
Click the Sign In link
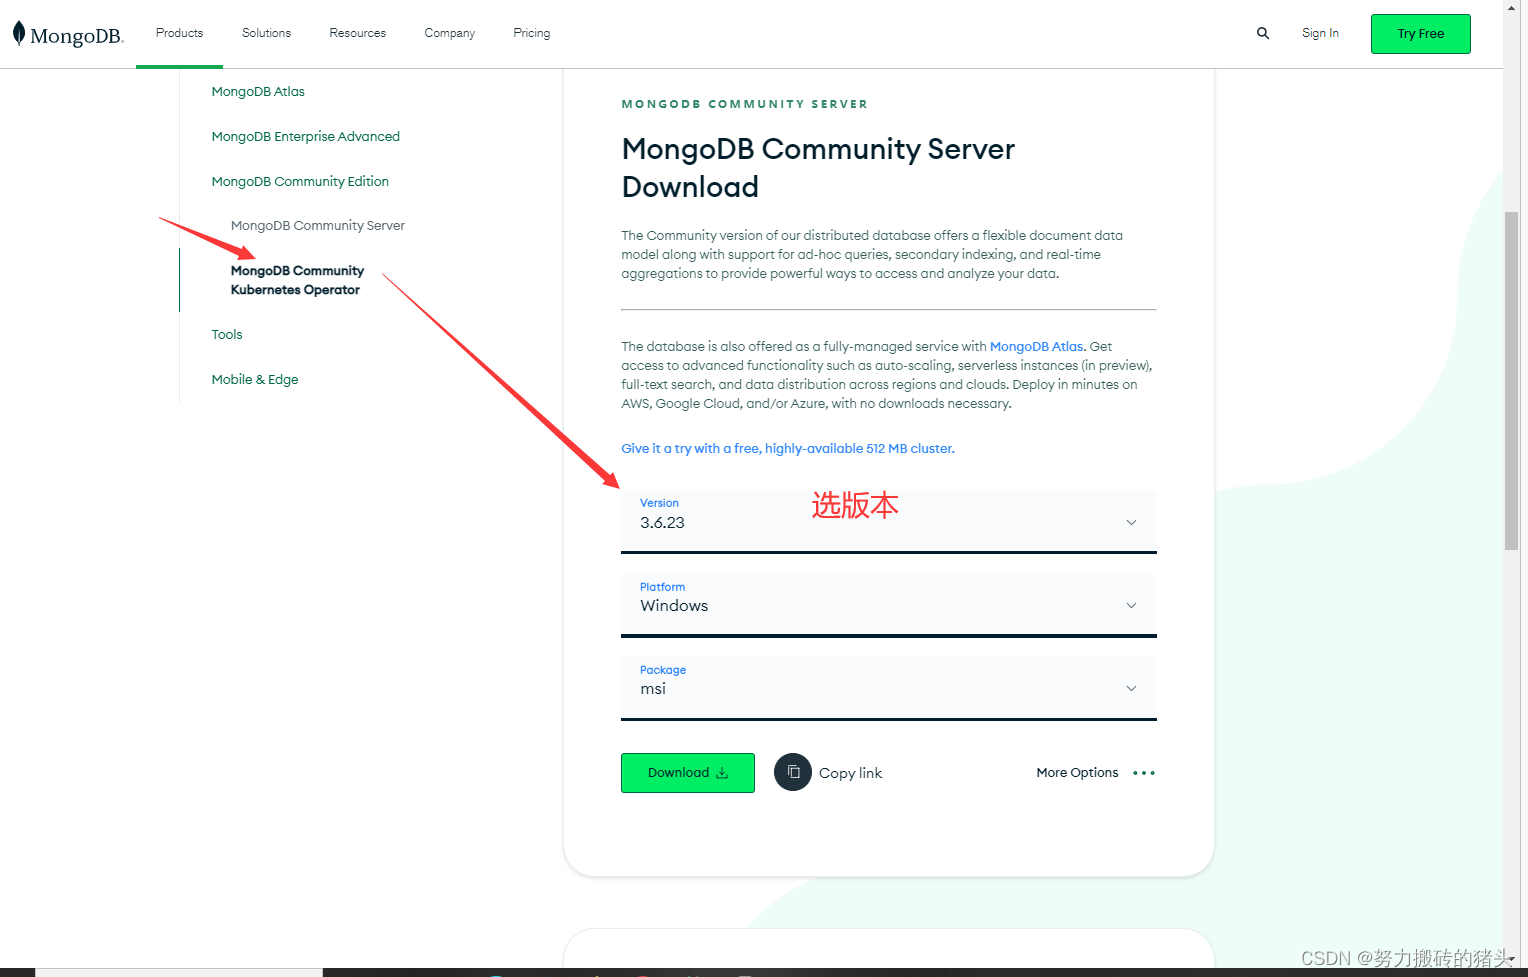pyautogui.click(x=1319, y=32)
